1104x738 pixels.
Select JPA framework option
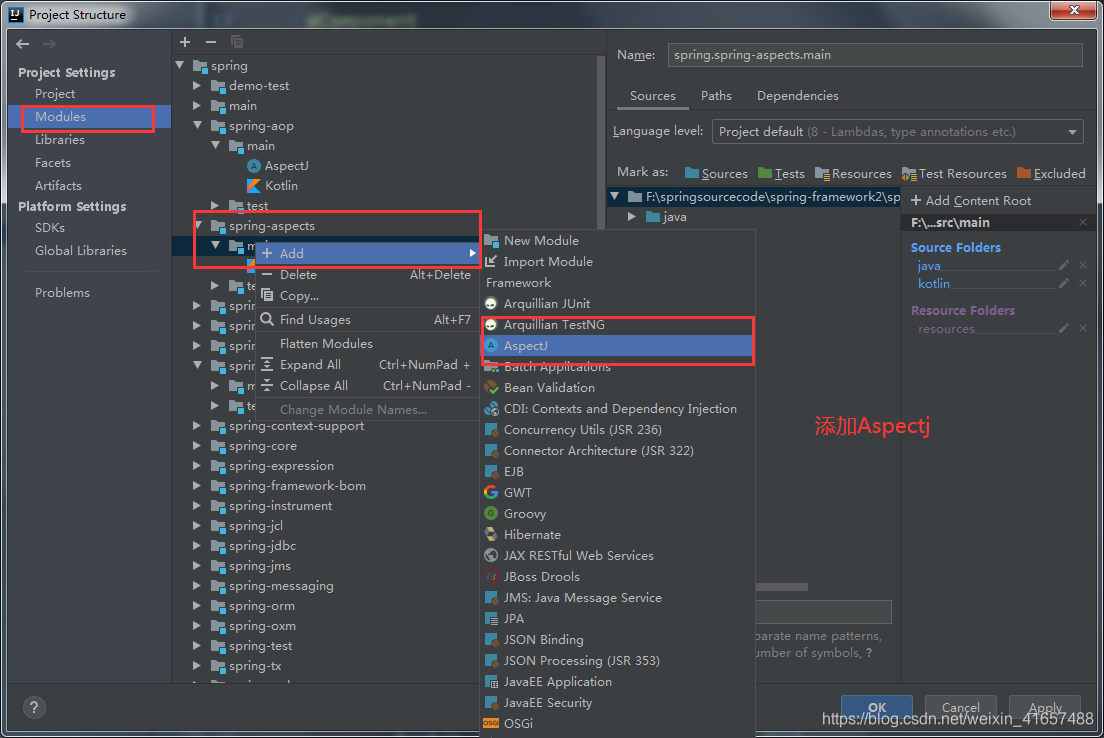[x=617, y=618]
